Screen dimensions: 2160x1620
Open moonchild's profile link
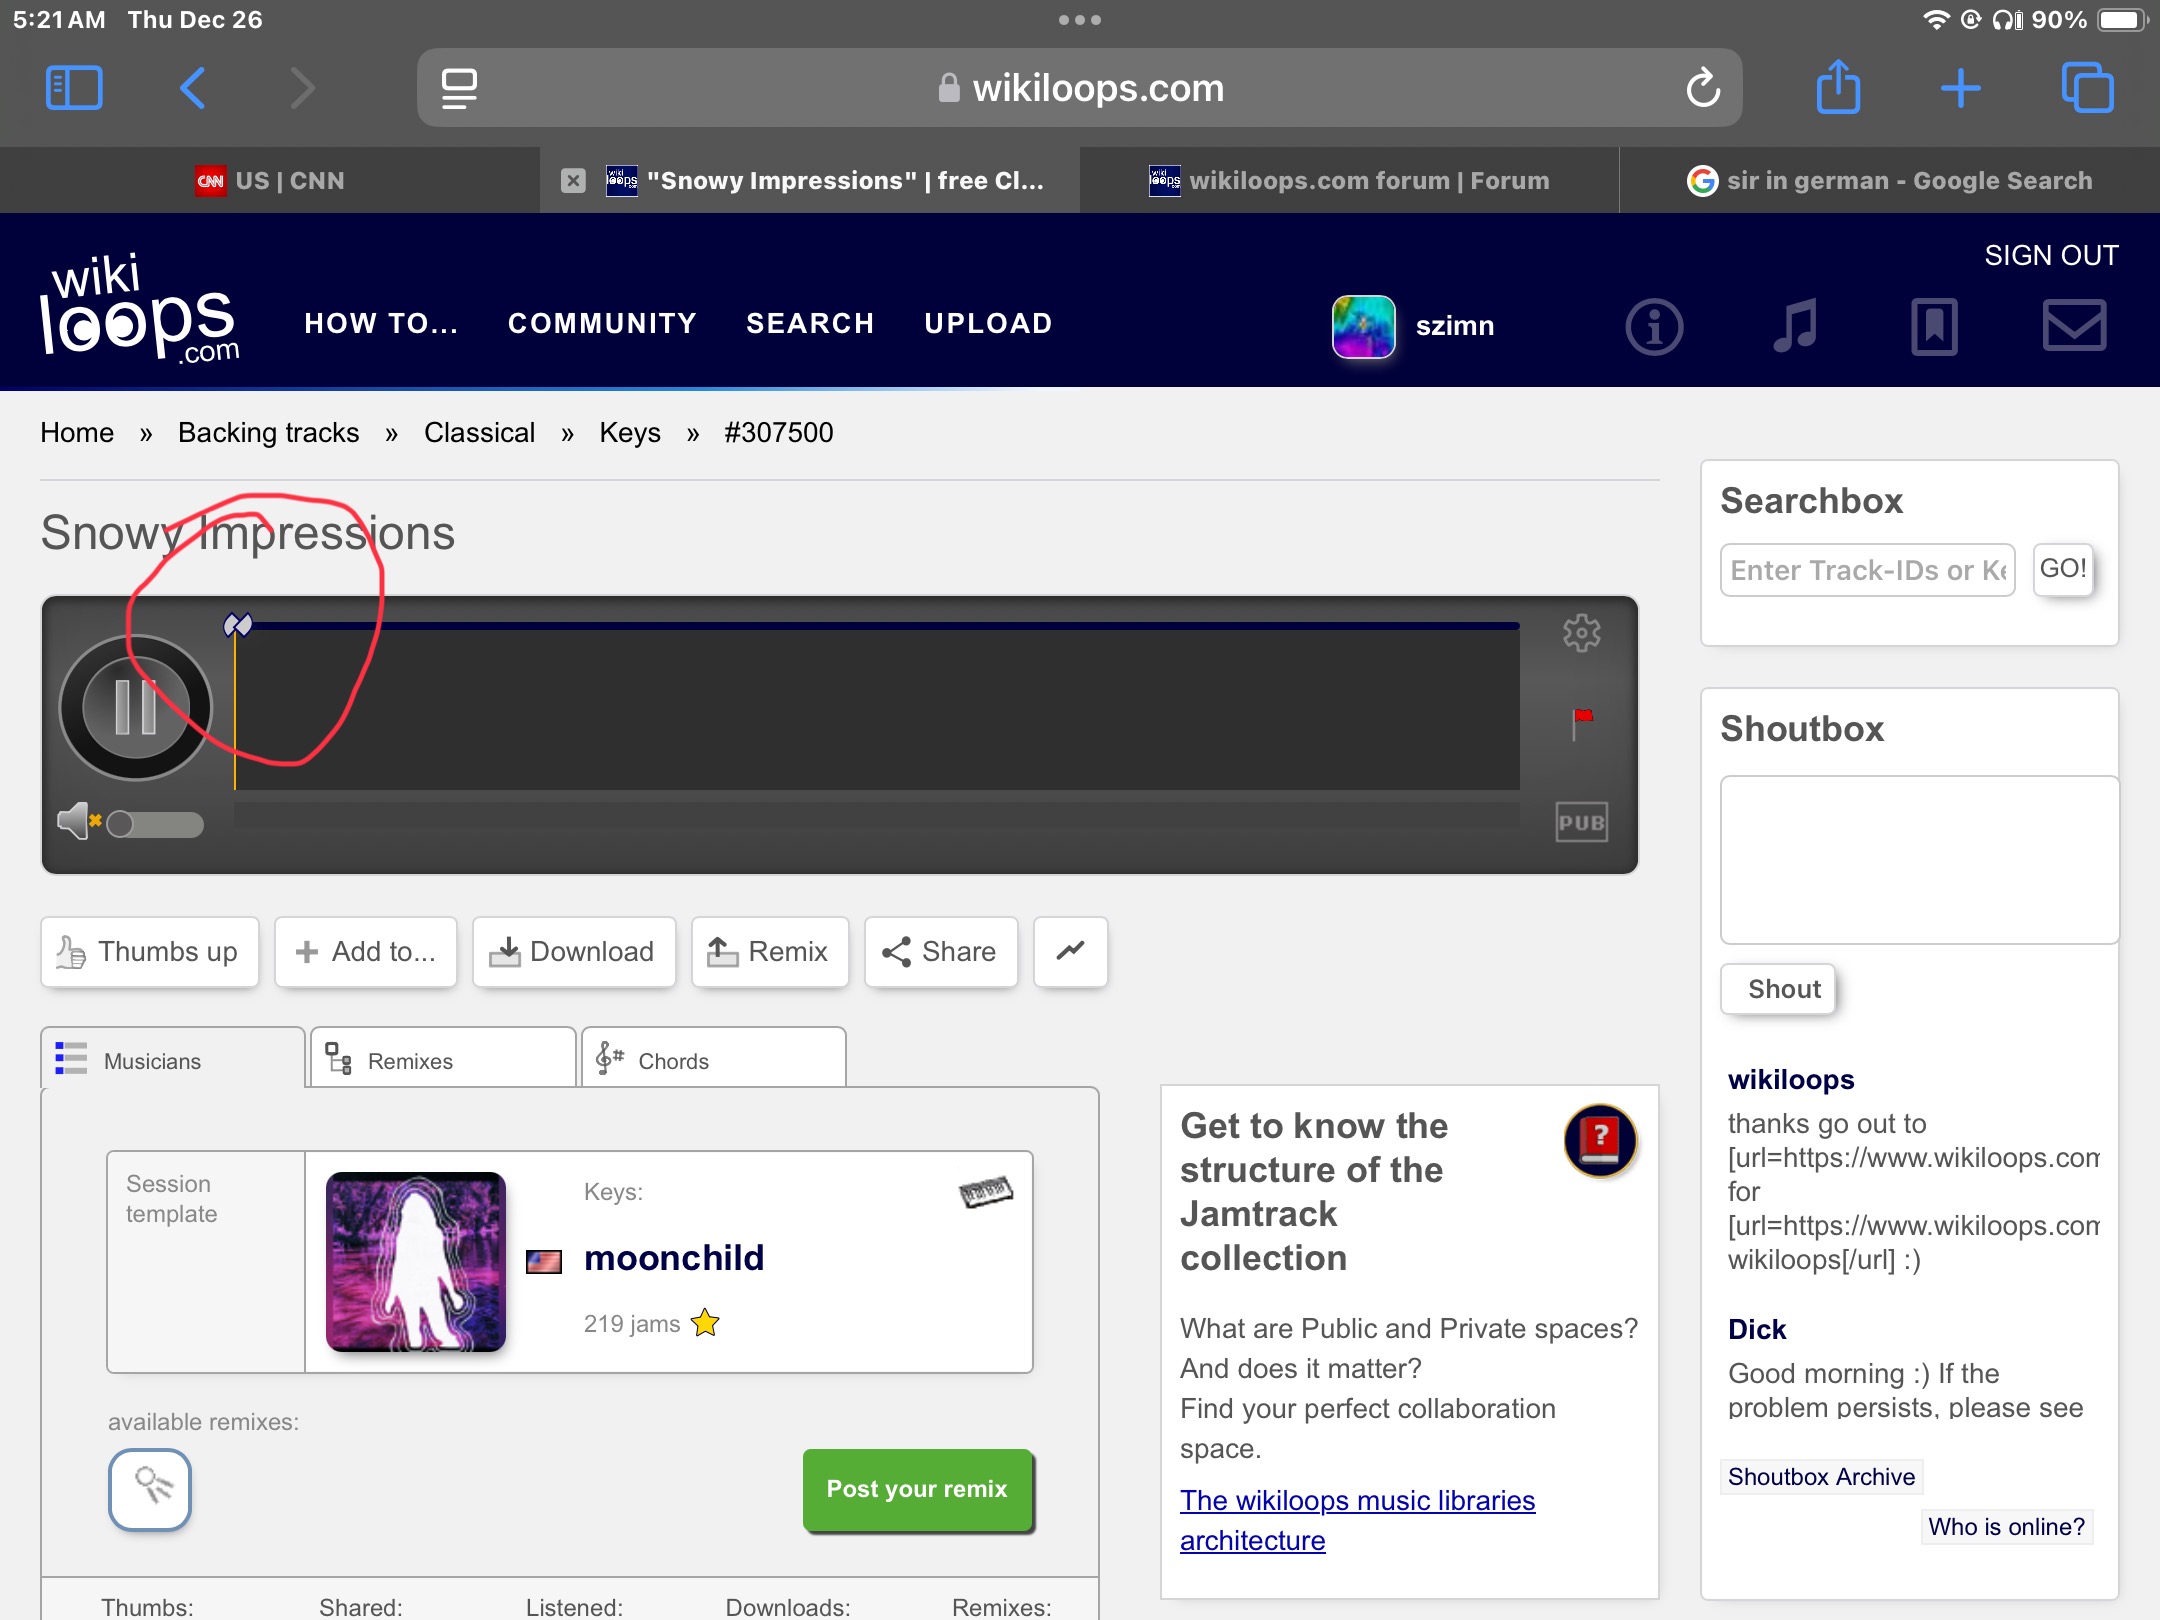pos(674,1258)
